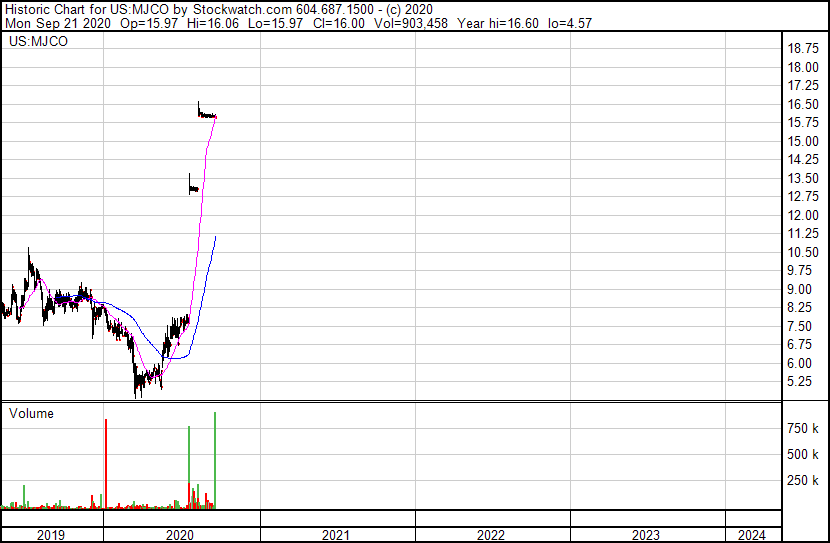Click the 6.75 price axis label
Viewport: 830px width, 543px height.
(799, 345)
